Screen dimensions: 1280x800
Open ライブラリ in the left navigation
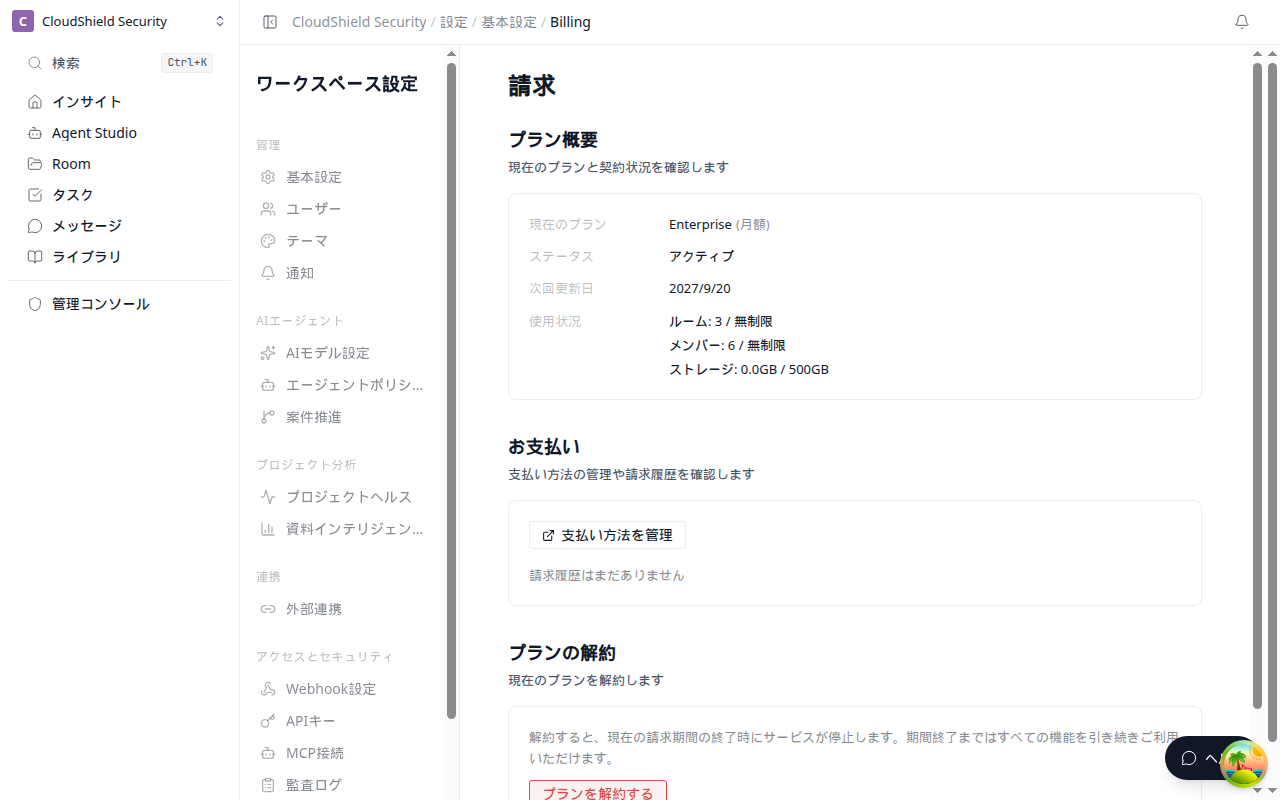[x=119, y=257]
